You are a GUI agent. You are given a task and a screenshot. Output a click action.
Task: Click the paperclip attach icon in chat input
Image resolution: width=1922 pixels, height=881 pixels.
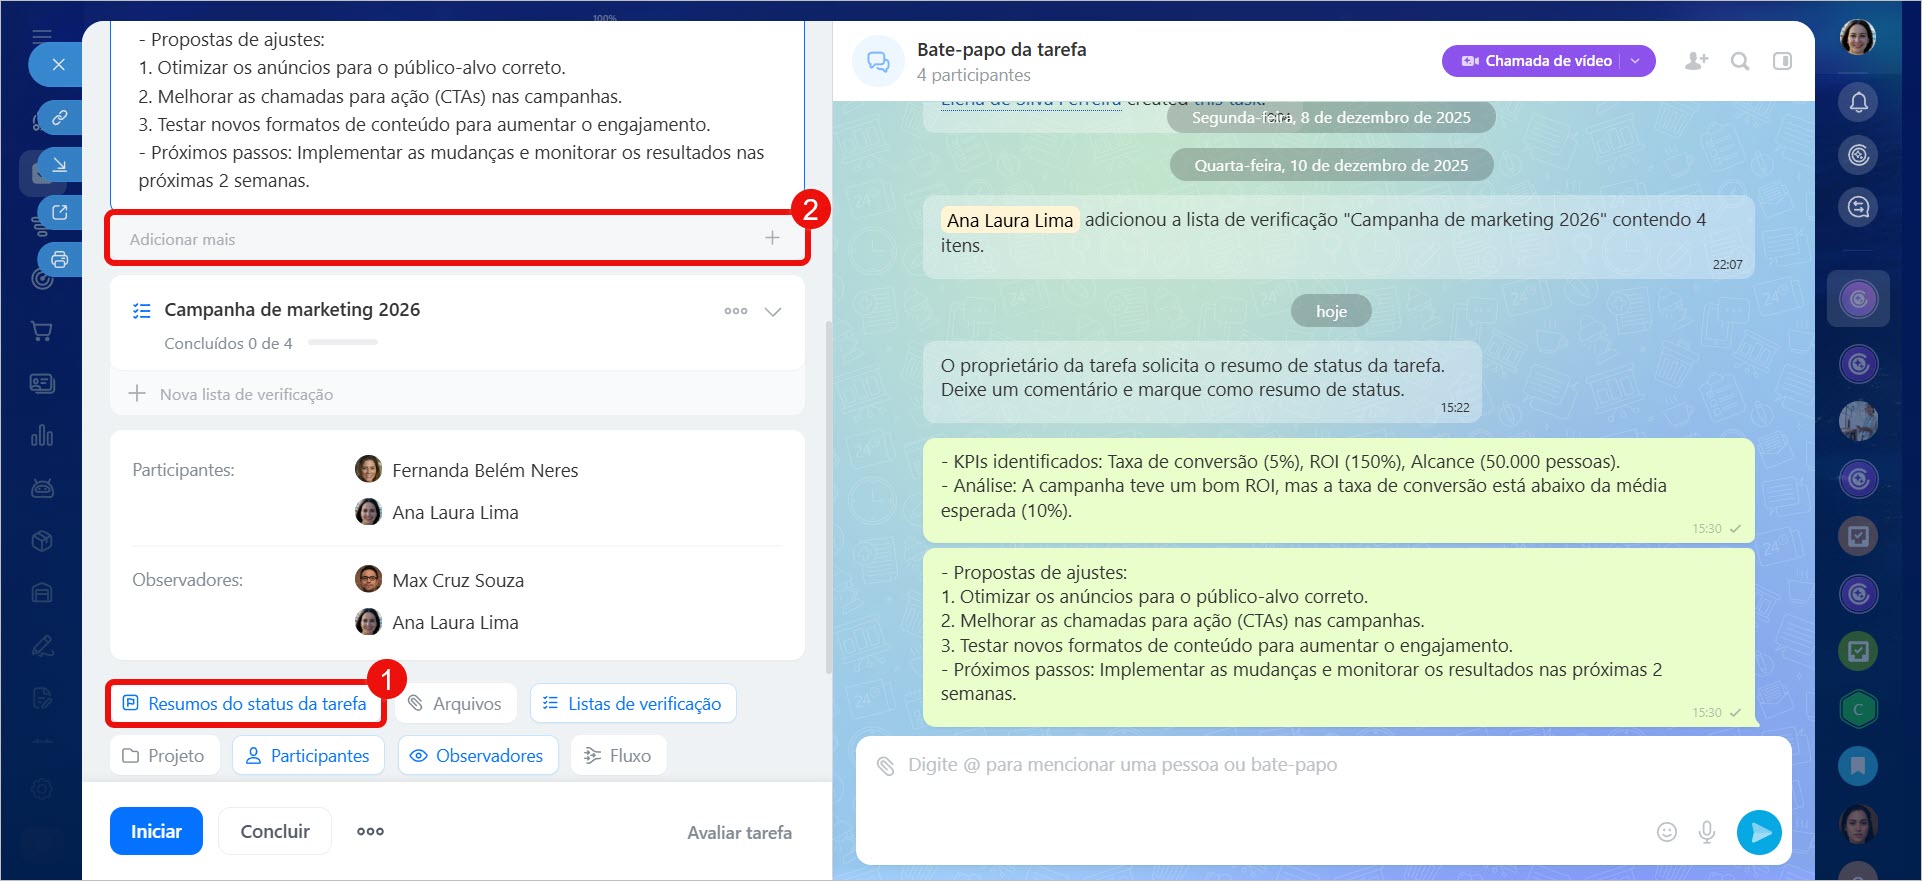tap(885, 766)
